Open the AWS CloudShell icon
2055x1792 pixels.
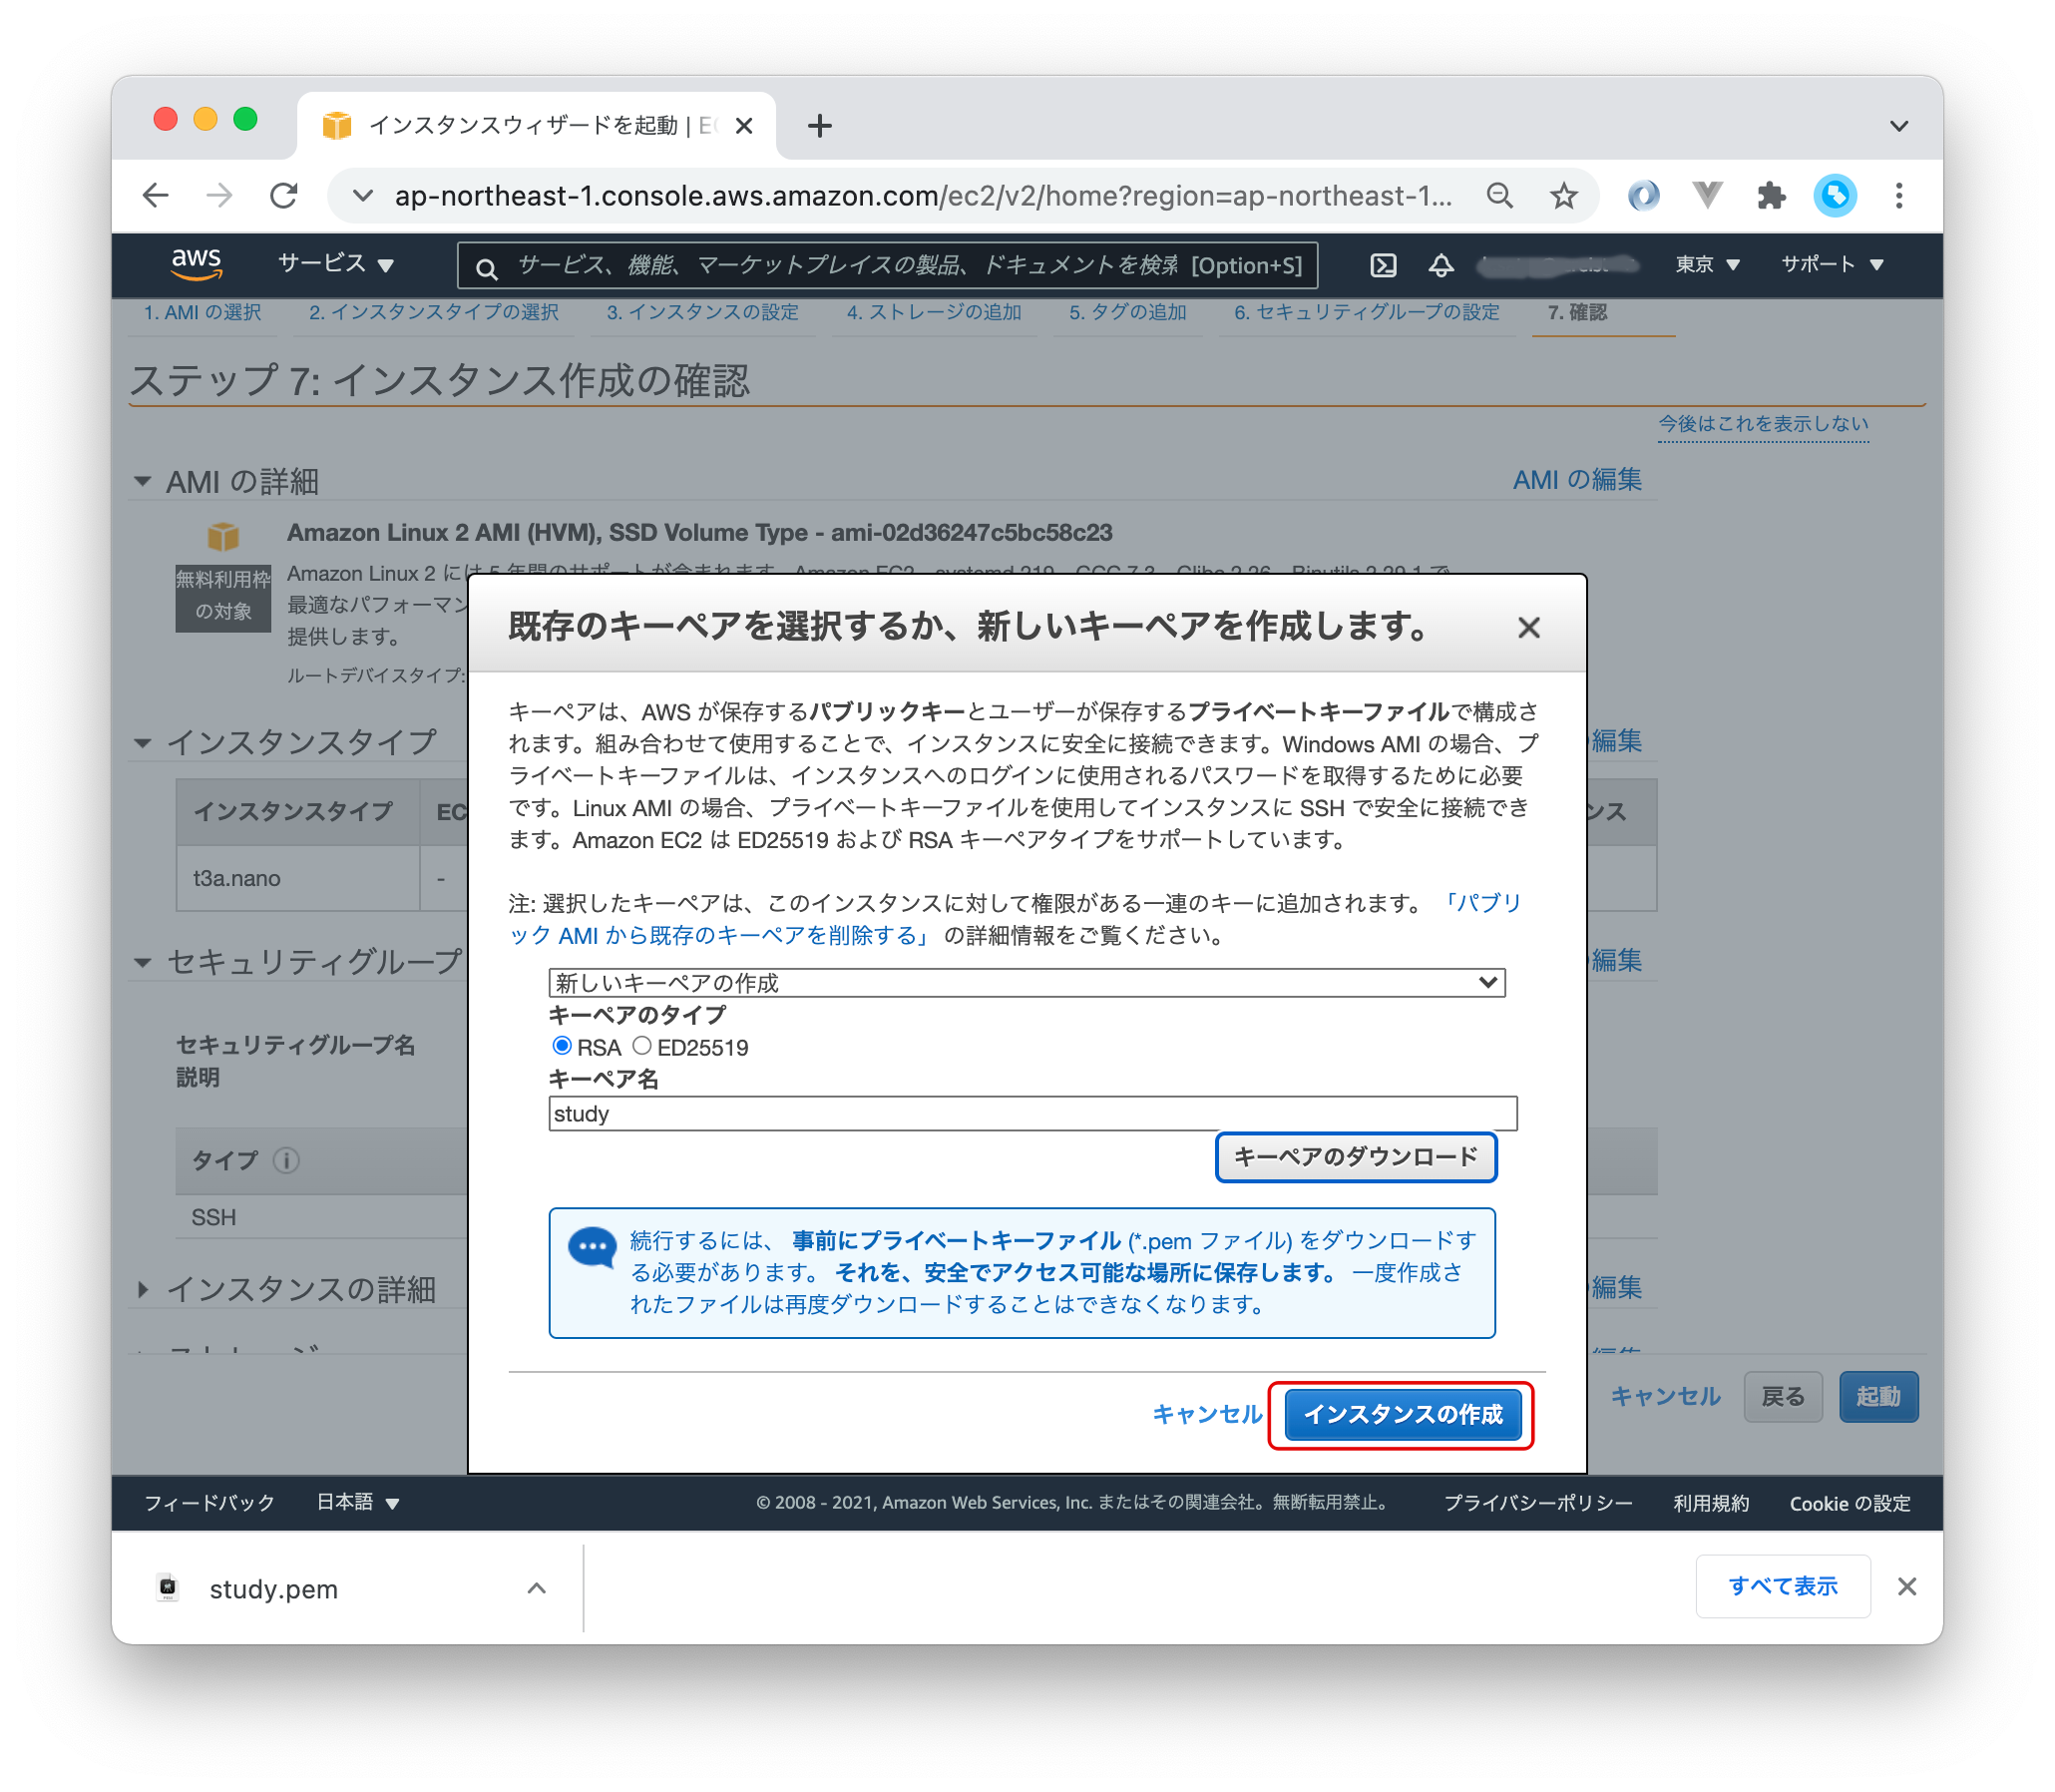(x=1383, y=265)
